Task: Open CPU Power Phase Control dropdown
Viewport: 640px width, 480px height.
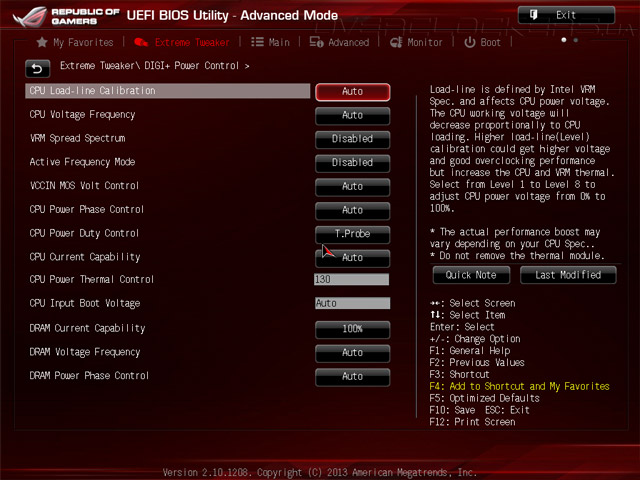Action: pos(353,210)
